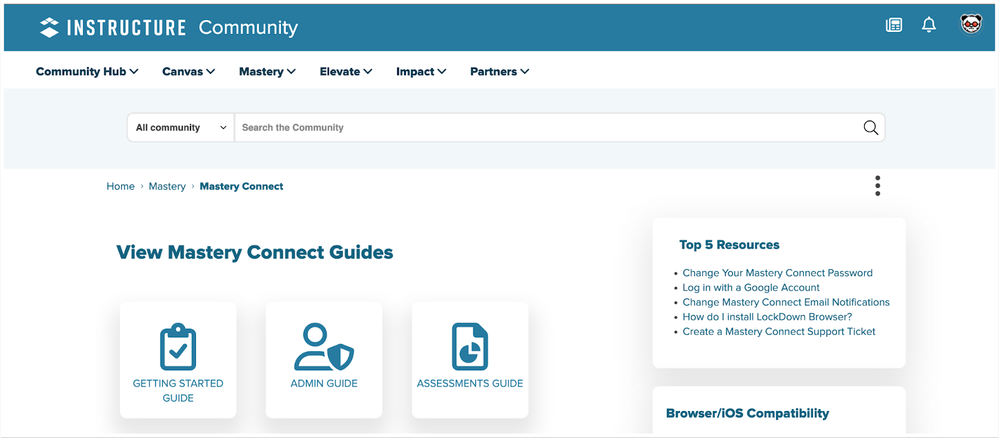
Task: Open the panda user avatar menu
Action: tap(971, 25)
